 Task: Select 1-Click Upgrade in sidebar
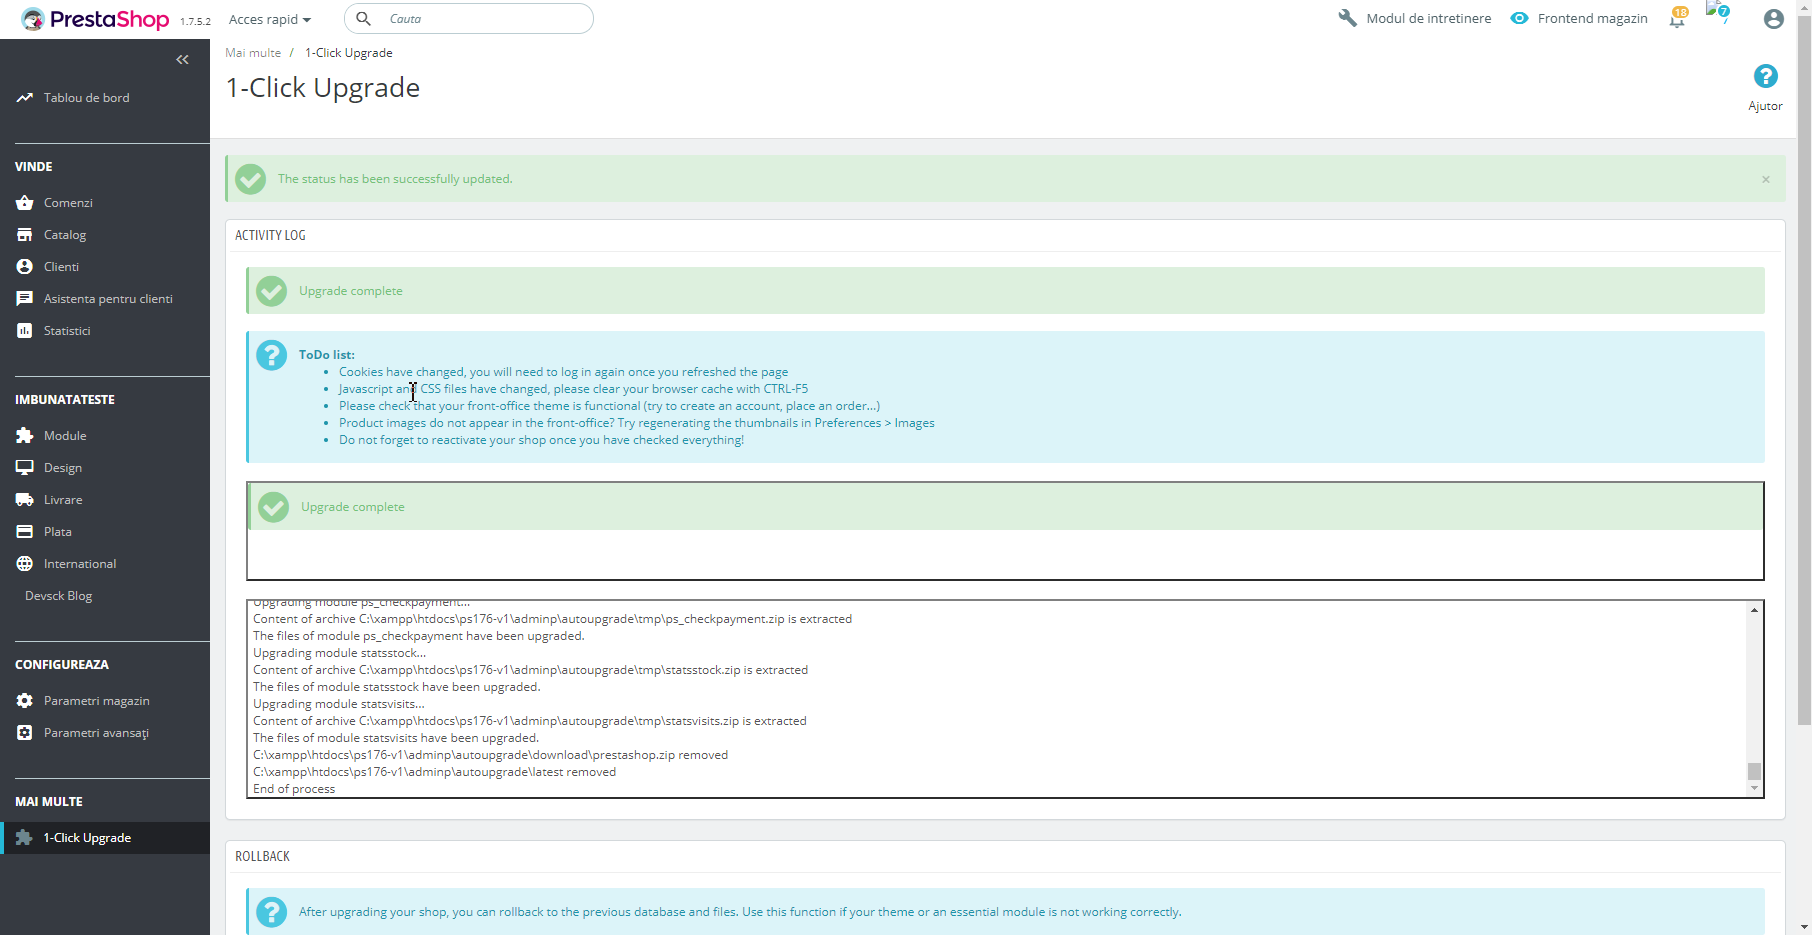(105, 838)
